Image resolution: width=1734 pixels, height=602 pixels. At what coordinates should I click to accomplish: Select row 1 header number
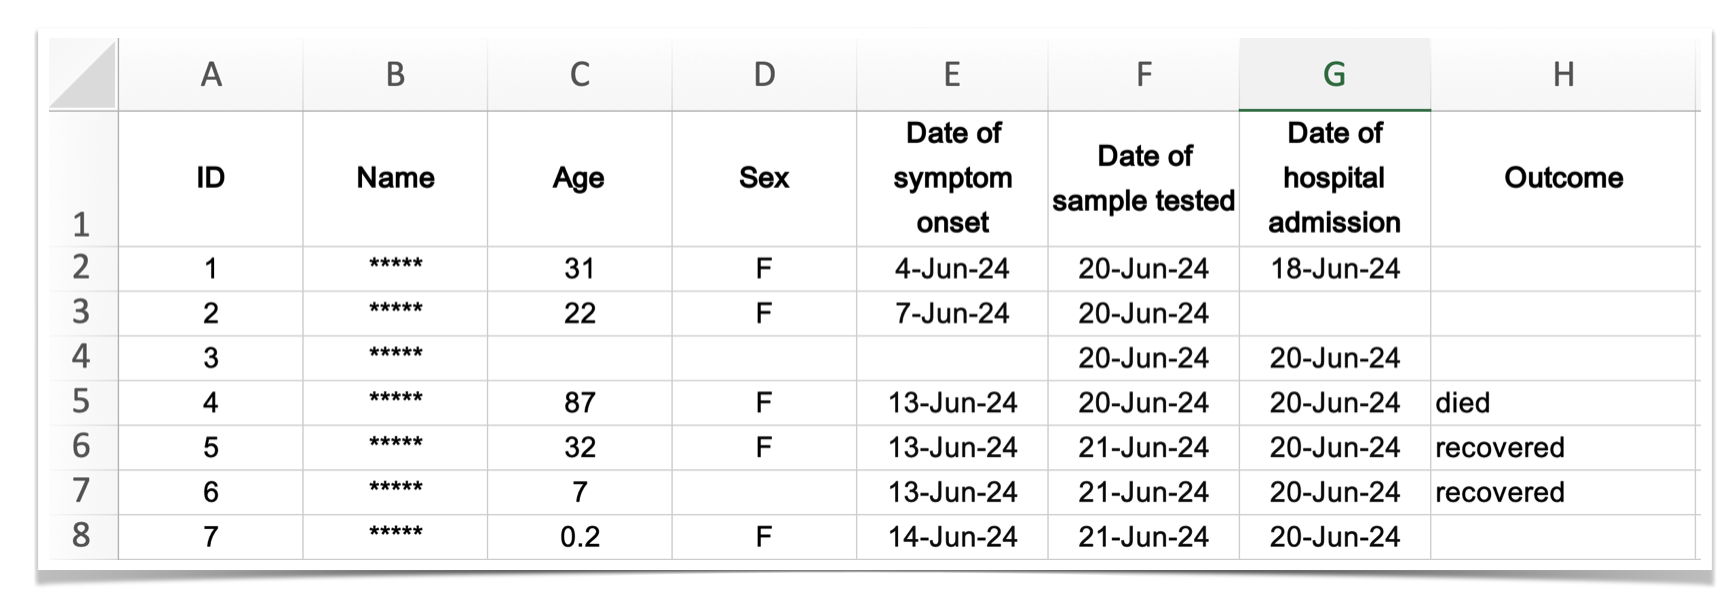click(x=82, y=224)
